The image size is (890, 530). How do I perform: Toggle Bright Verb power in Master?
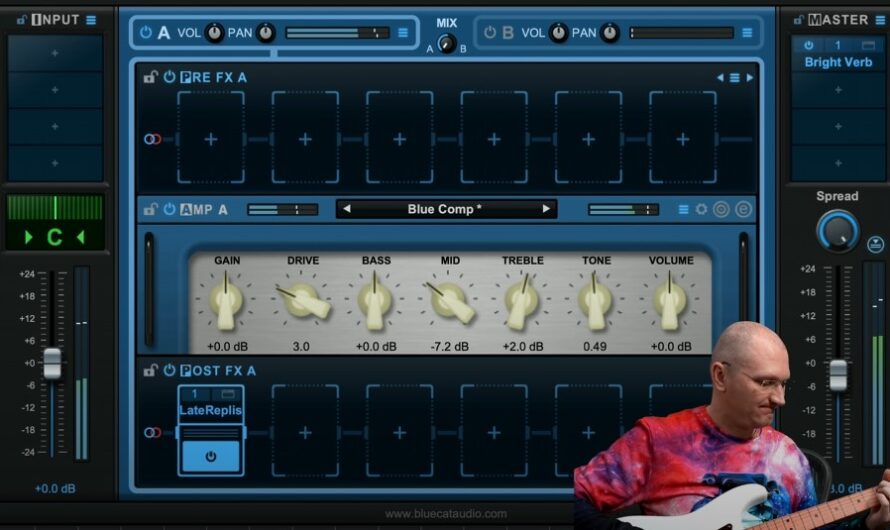click(809, 45)
